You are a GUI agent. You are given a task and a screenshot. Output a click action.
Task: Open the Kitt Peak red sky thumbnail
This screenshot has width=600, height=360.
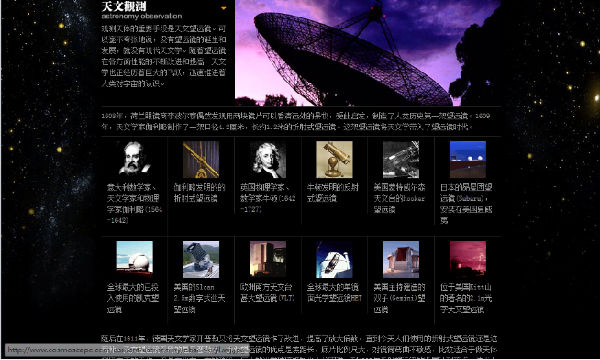(x=468, y=259)
